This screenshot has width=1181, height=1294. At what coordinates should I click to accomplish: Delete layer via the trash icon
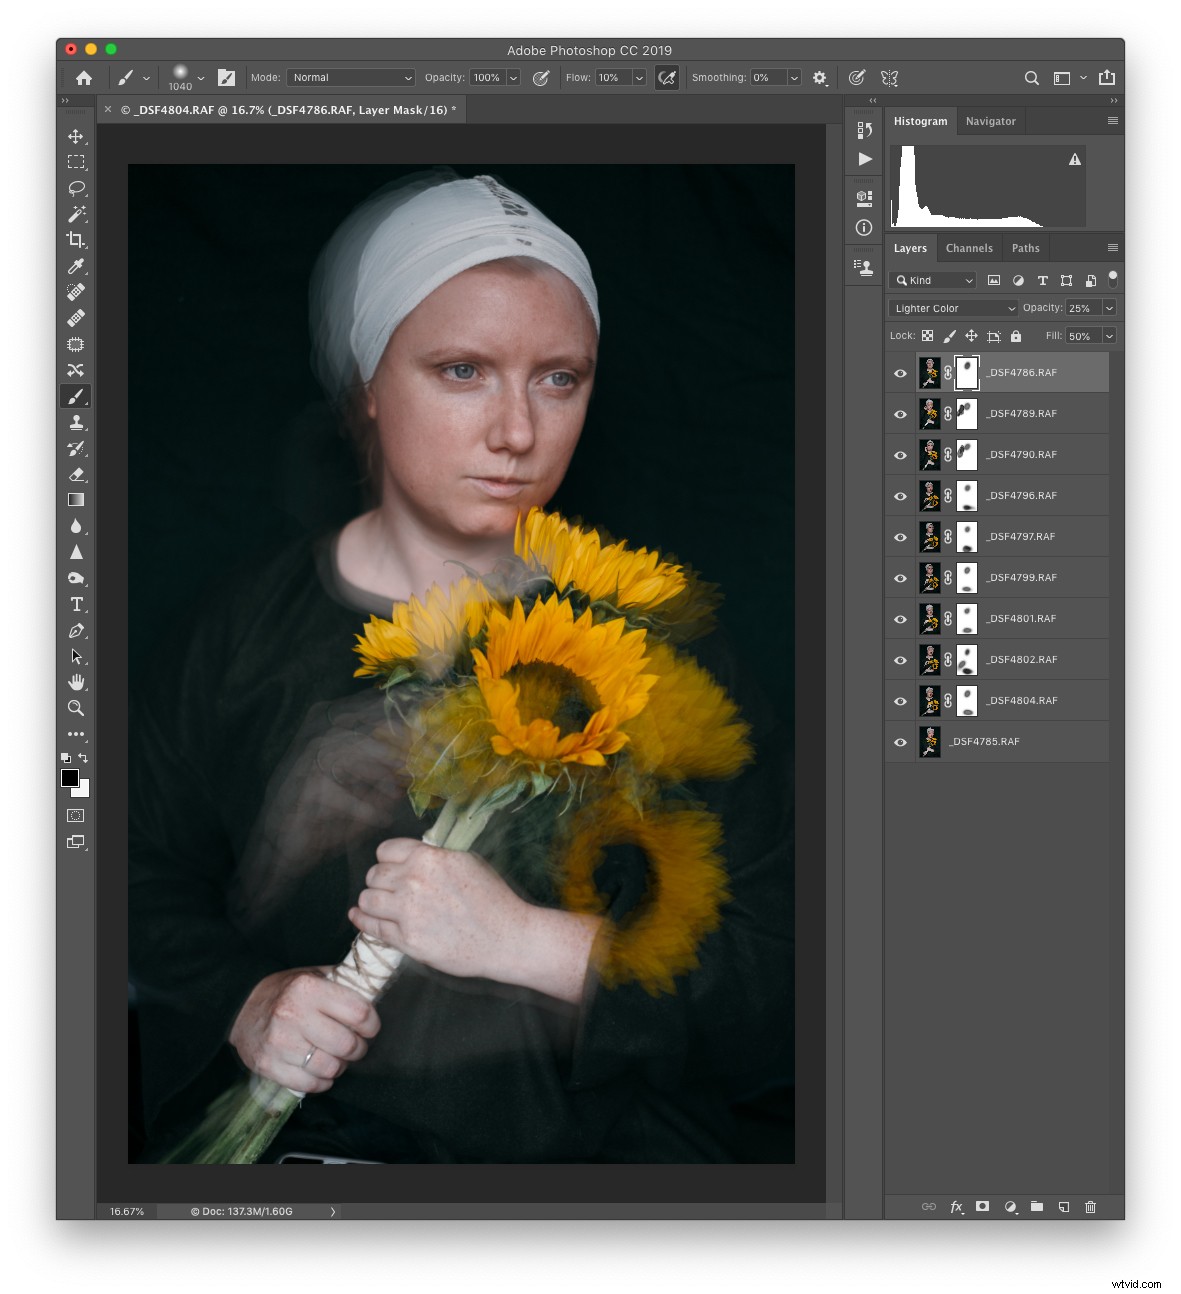(x=1090, y=1207)
